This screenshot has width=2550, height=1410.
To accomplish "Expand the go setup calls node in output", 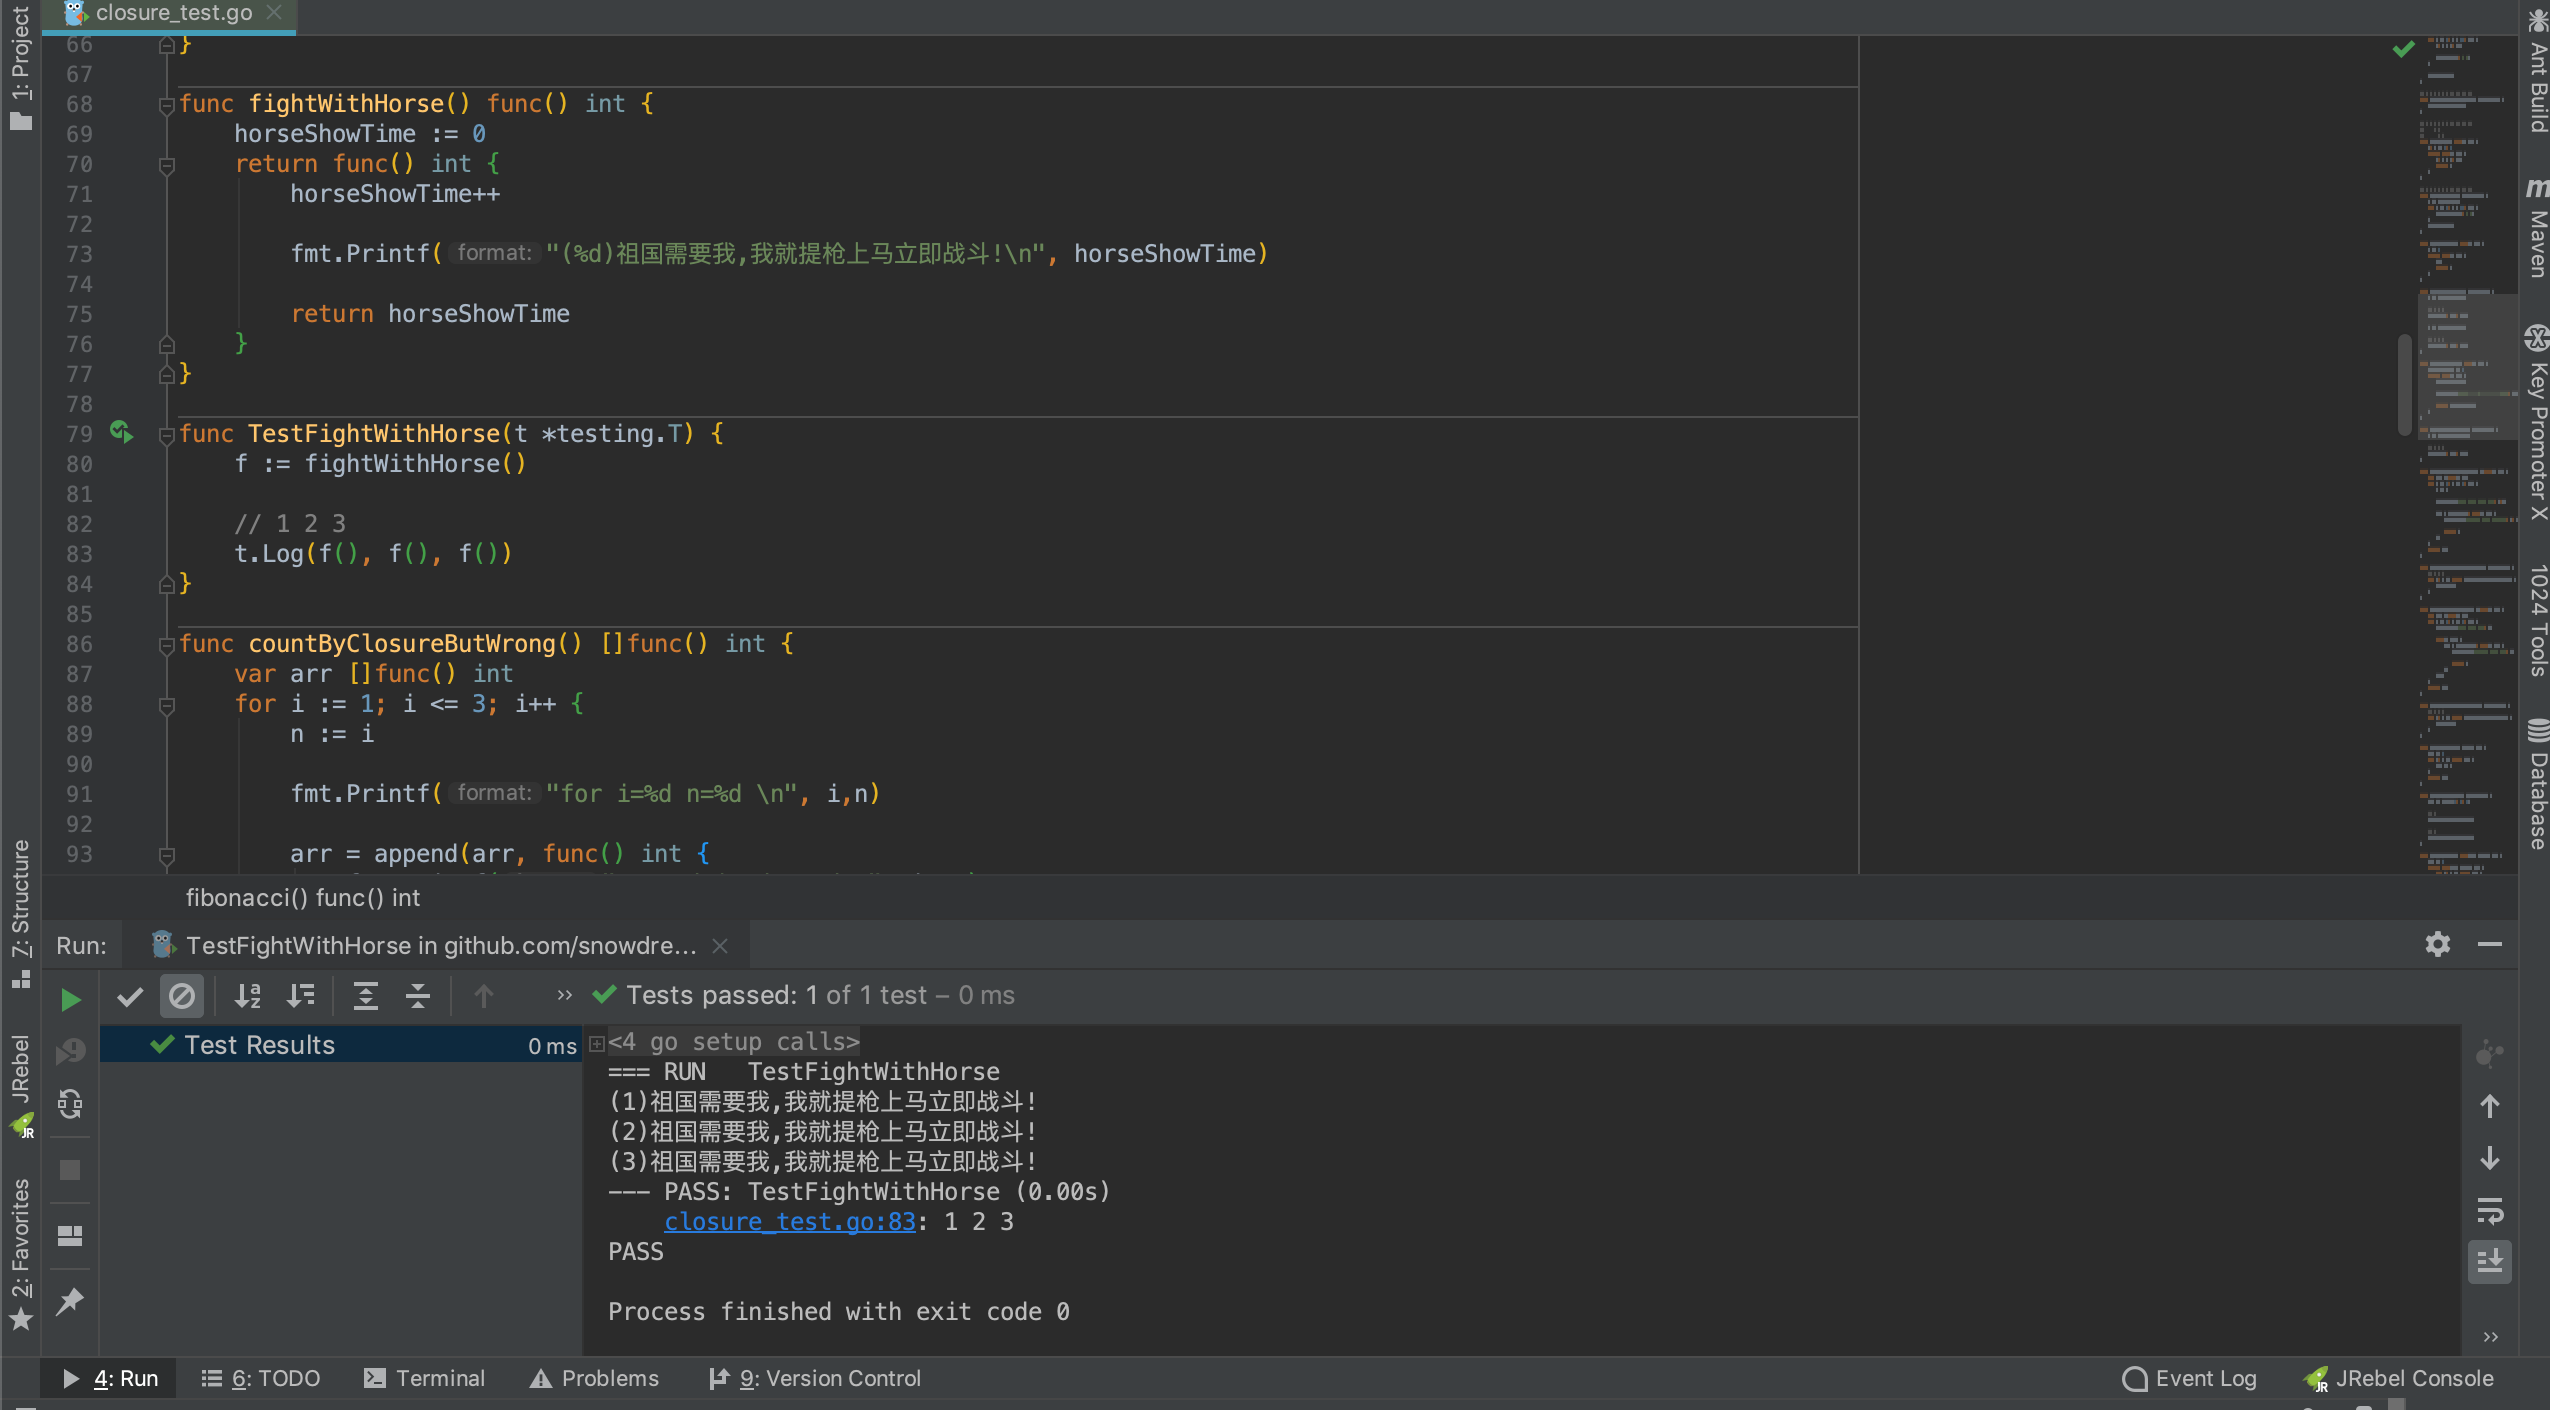I will [595, 1042].
